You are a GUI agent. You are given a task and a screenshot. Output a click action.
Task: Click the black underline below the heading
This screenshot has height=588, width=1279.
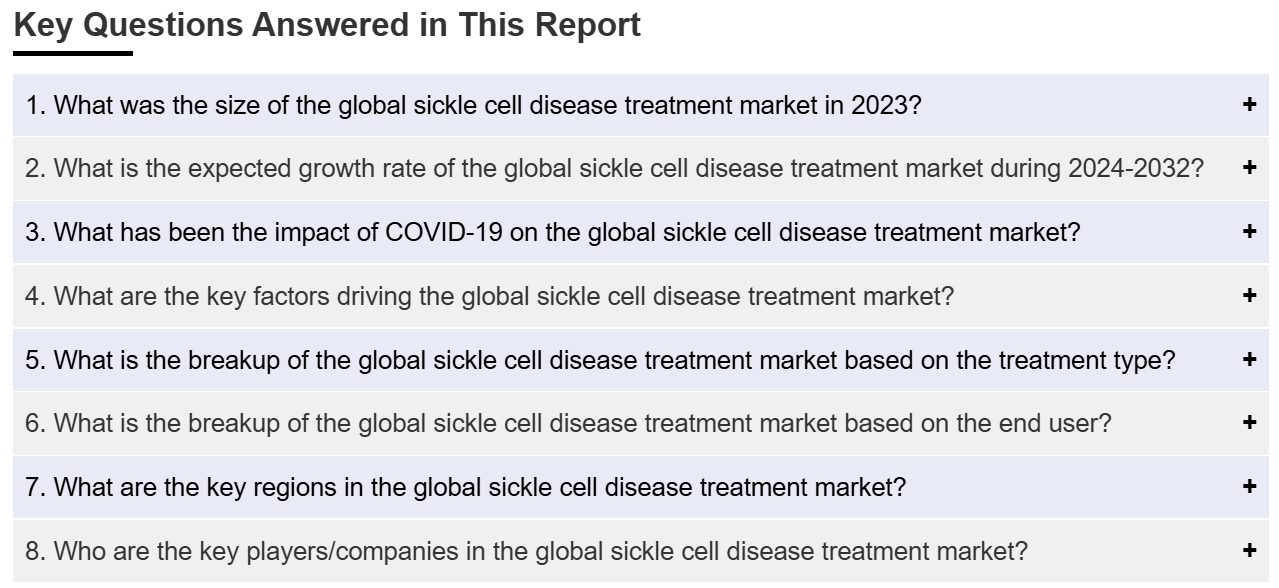coord(73,53)
